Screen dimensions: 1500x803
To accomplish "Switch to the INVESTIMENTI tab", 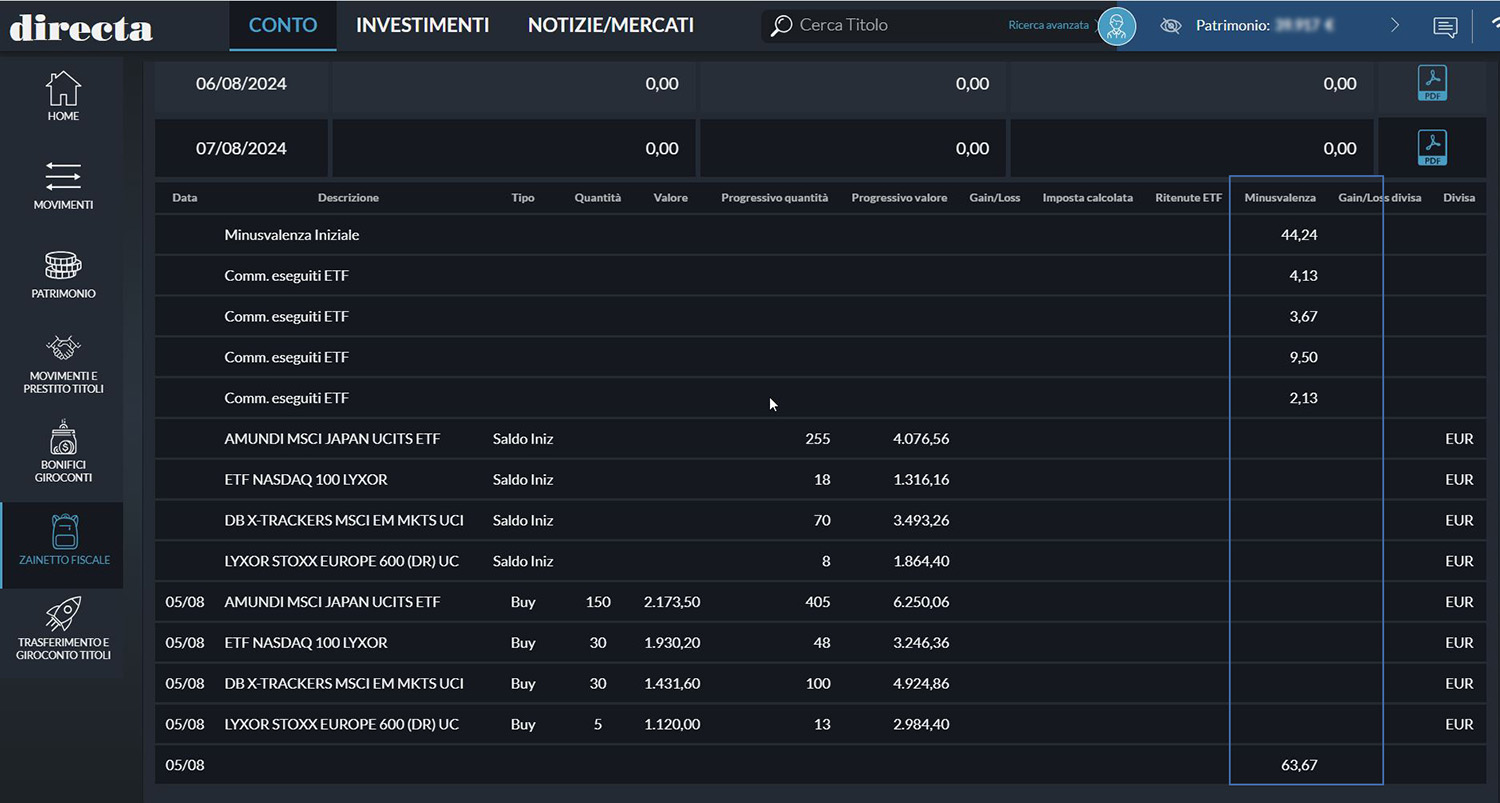I will [422, 25].
